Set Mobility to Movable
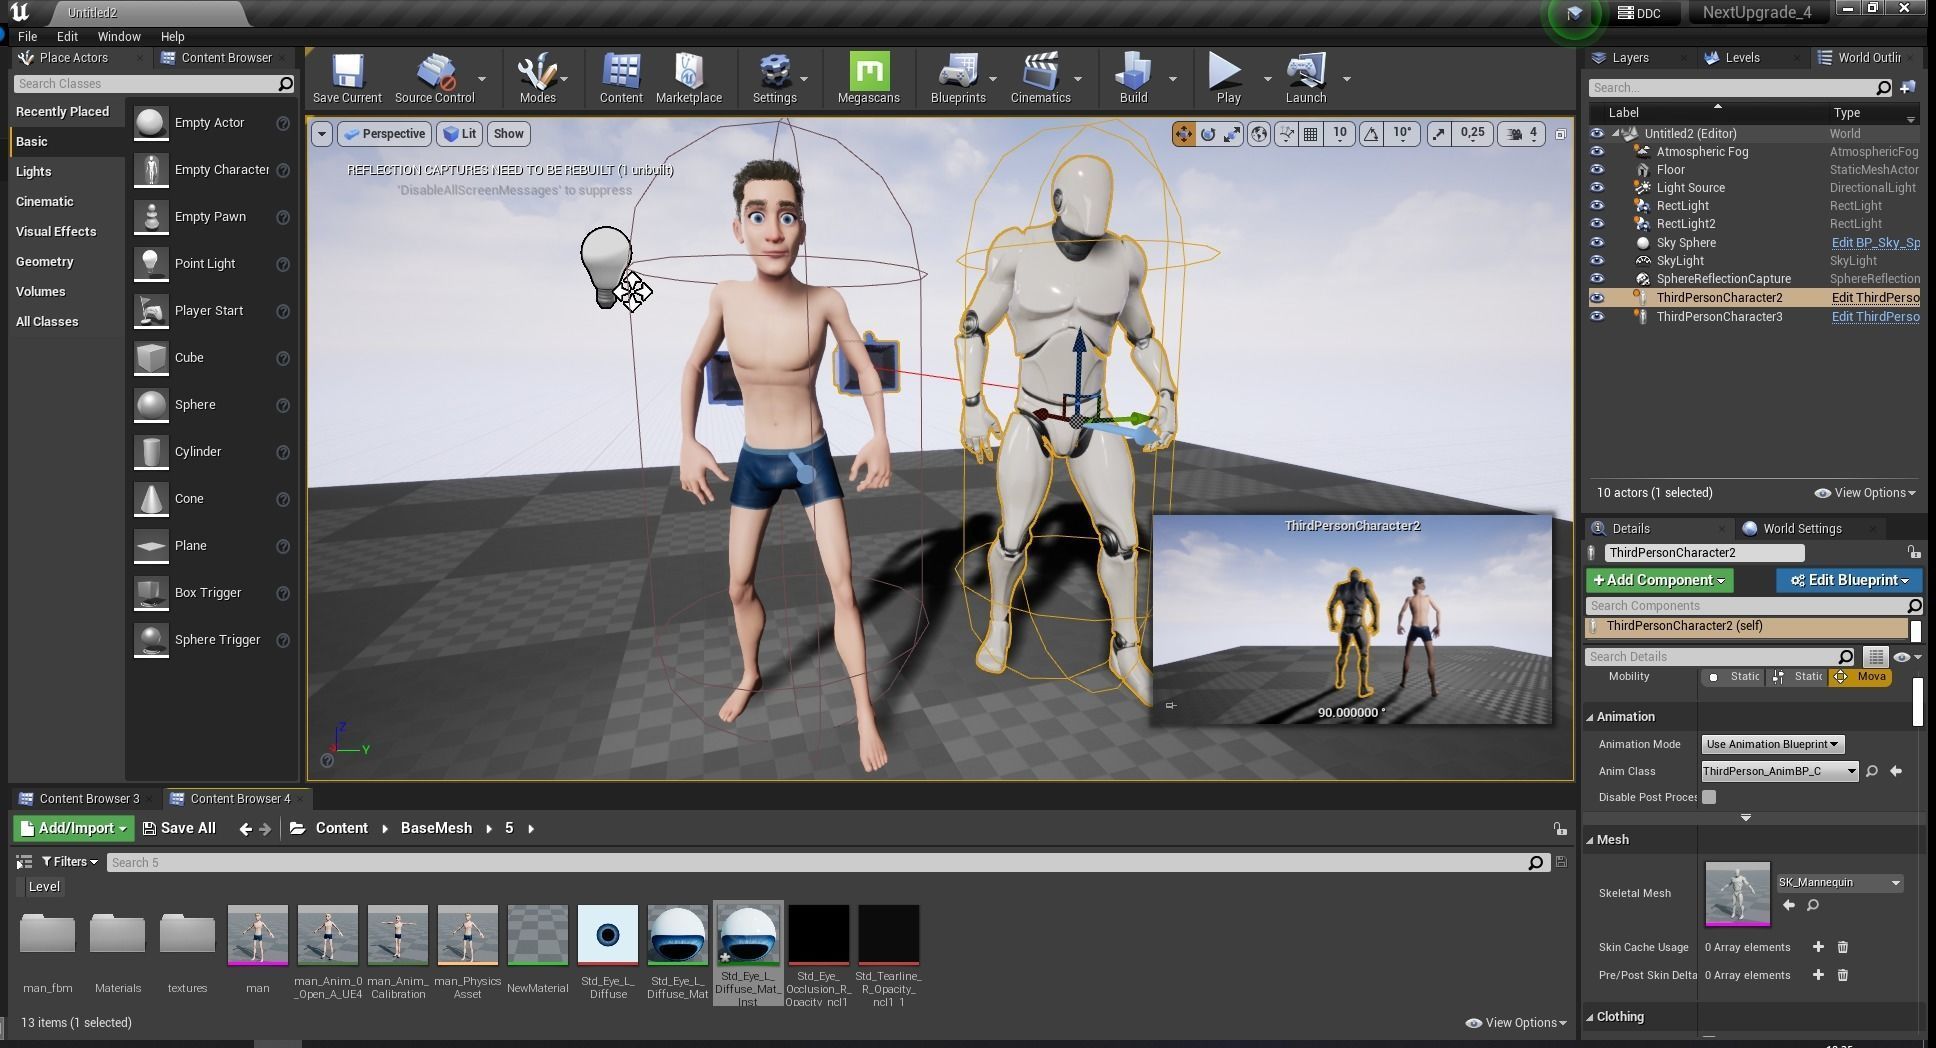Screen dimensions: 1936x1048 (x=1860, y=677)
